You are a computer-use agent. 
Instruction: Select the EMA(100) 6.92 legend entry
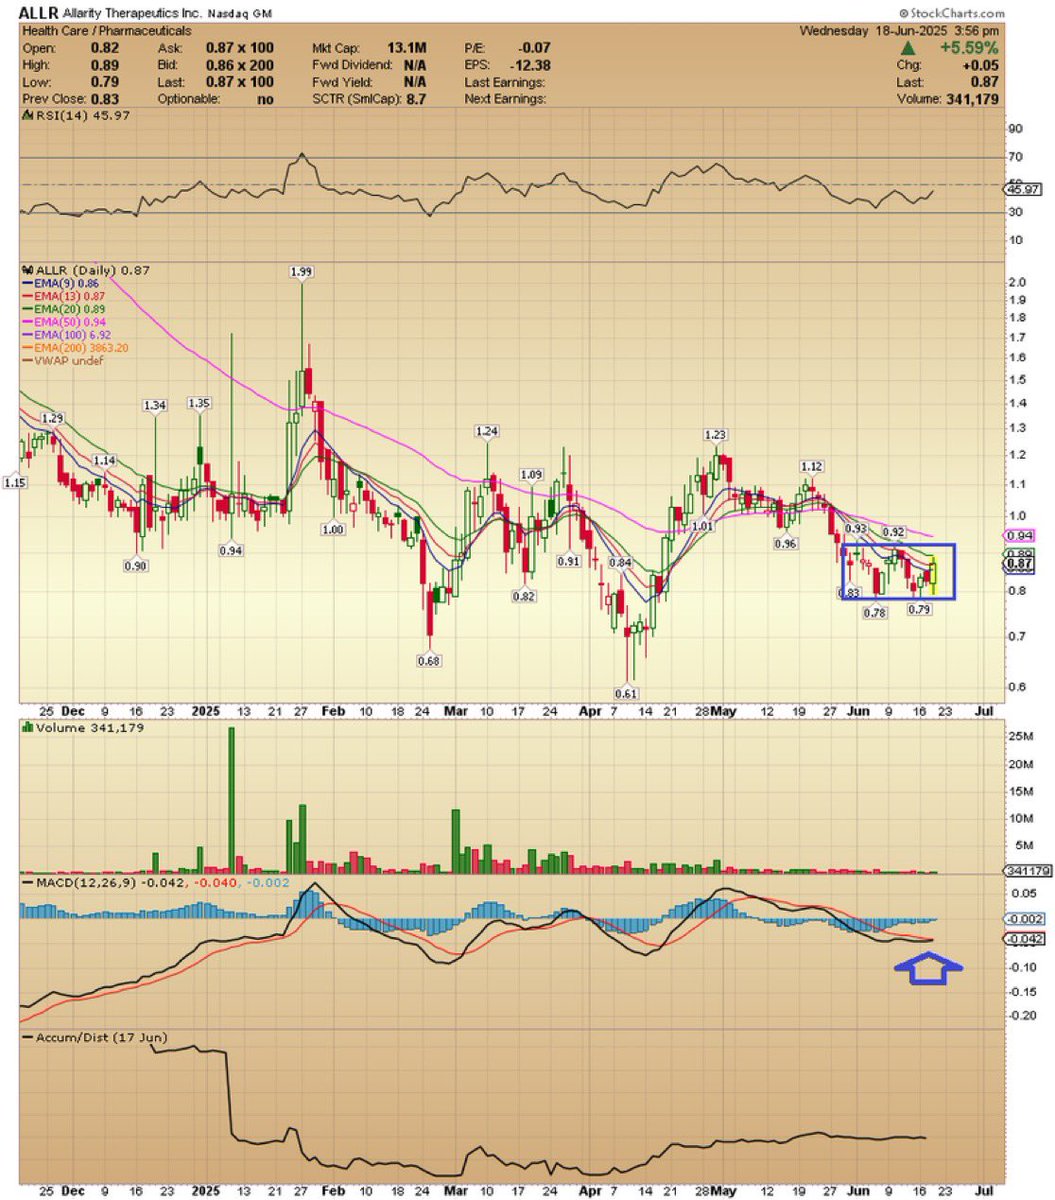(x=68, y=335)
